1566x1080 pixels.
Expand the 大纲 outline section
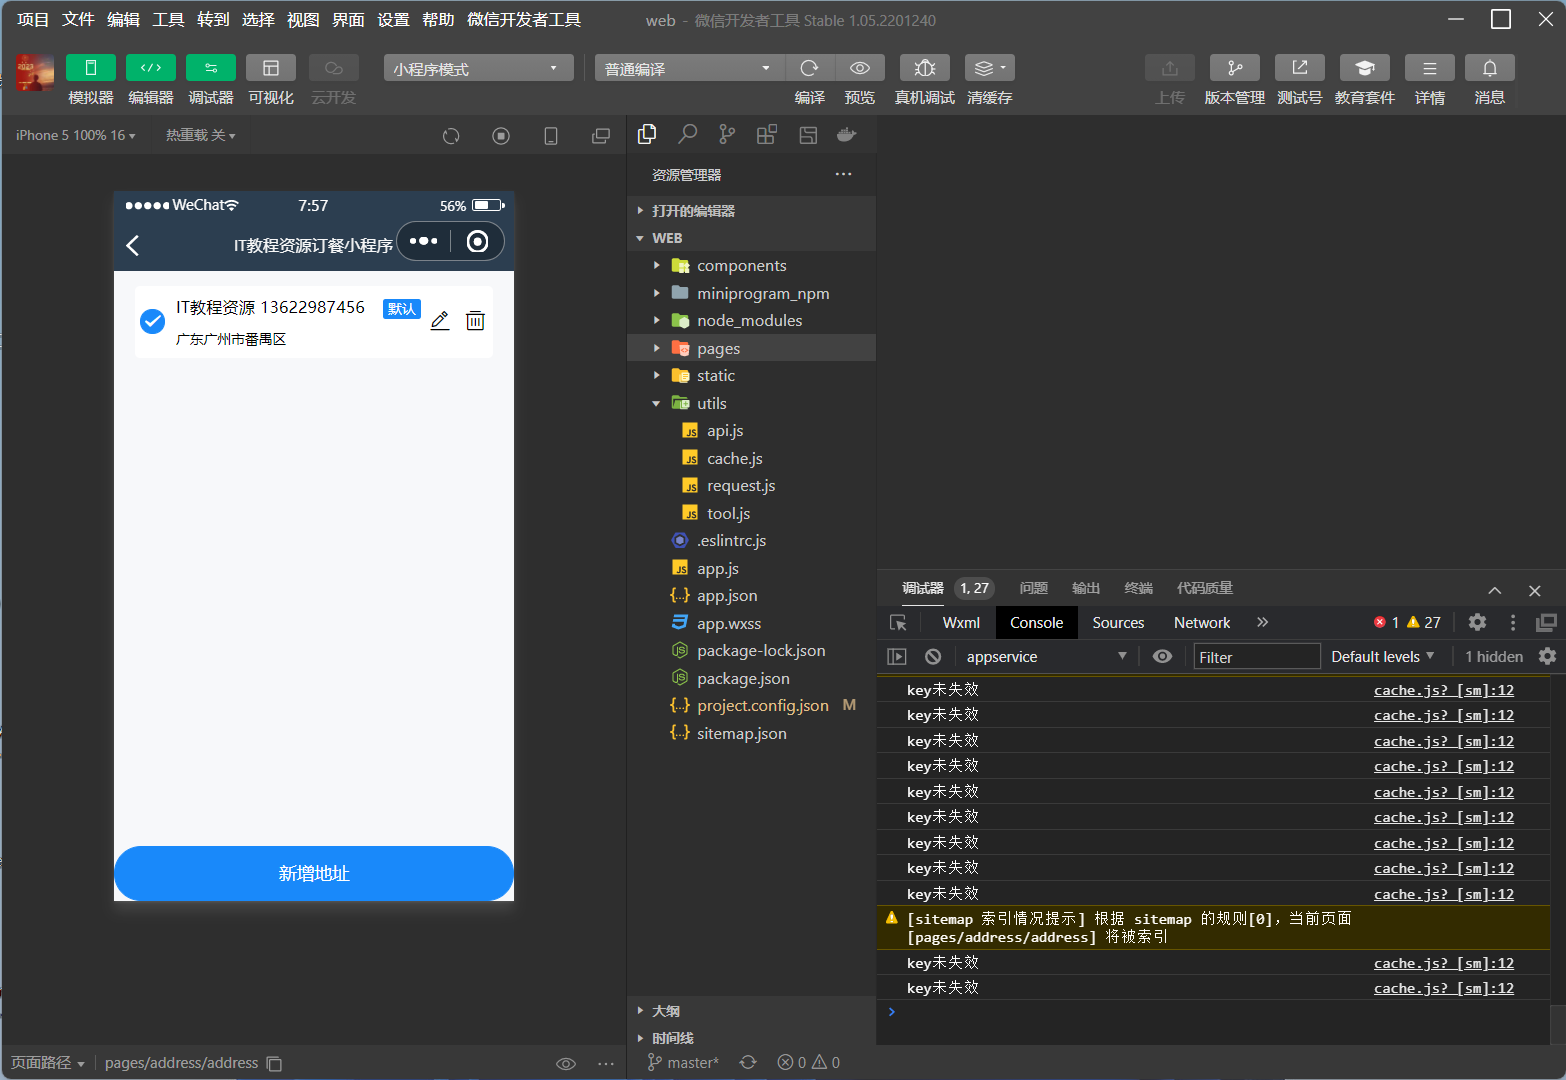(x=751, y=1011)
